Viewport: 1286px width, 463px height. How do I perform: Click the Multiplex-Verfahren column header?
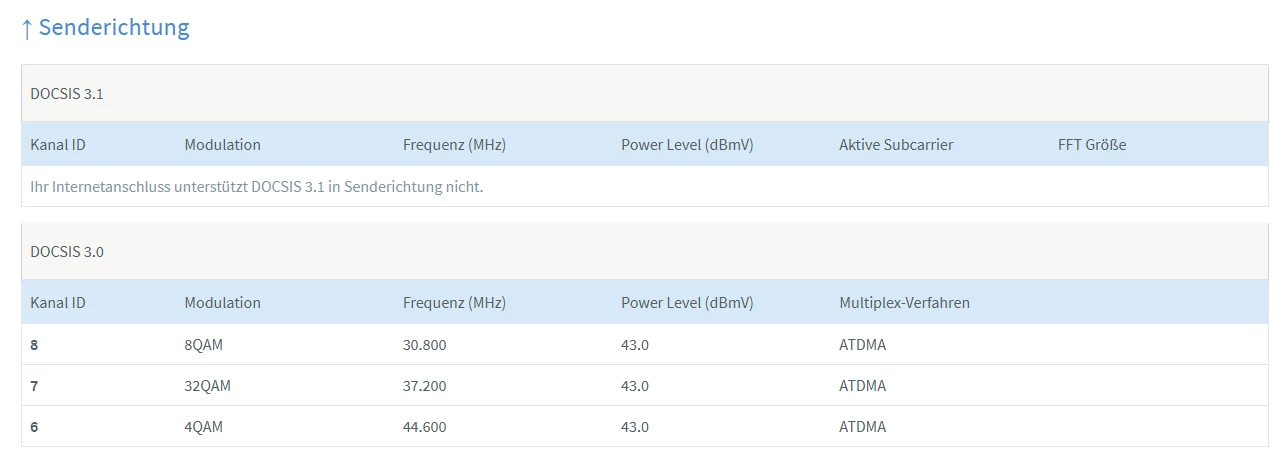pos(904,303)
